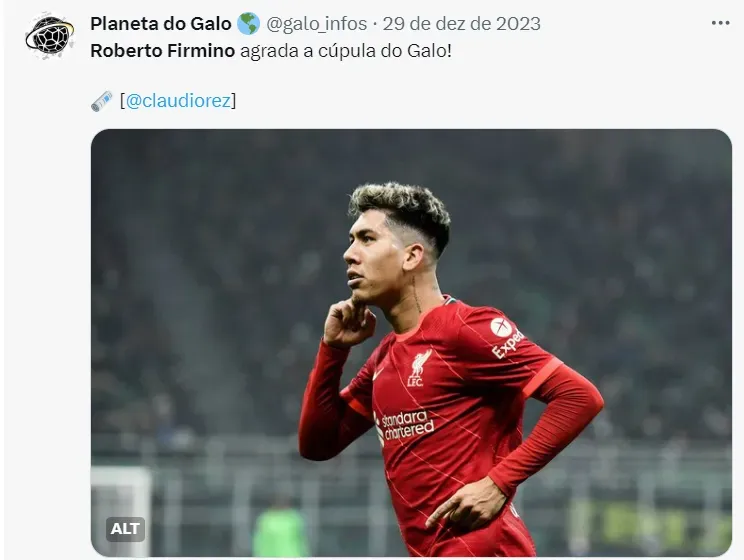This screenshot has width=744, height=560.
Task: Open the three-dot more options menu
Action: pos(720,24)
